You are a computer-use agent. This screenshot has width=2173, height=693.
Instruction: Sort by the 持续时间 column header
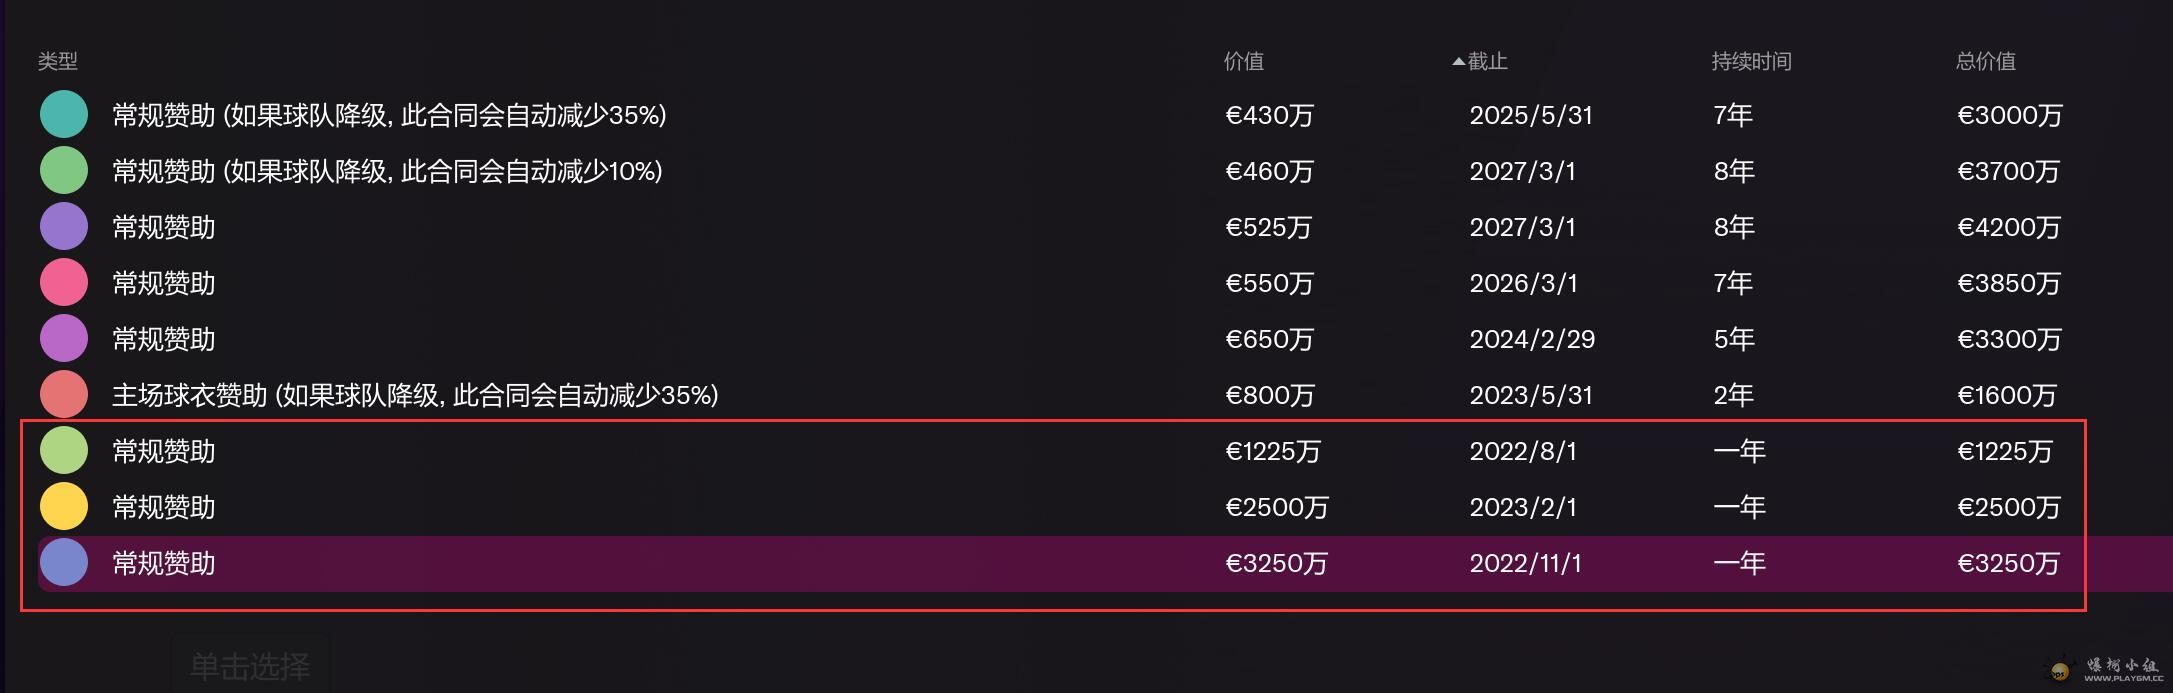(1751, 61)
